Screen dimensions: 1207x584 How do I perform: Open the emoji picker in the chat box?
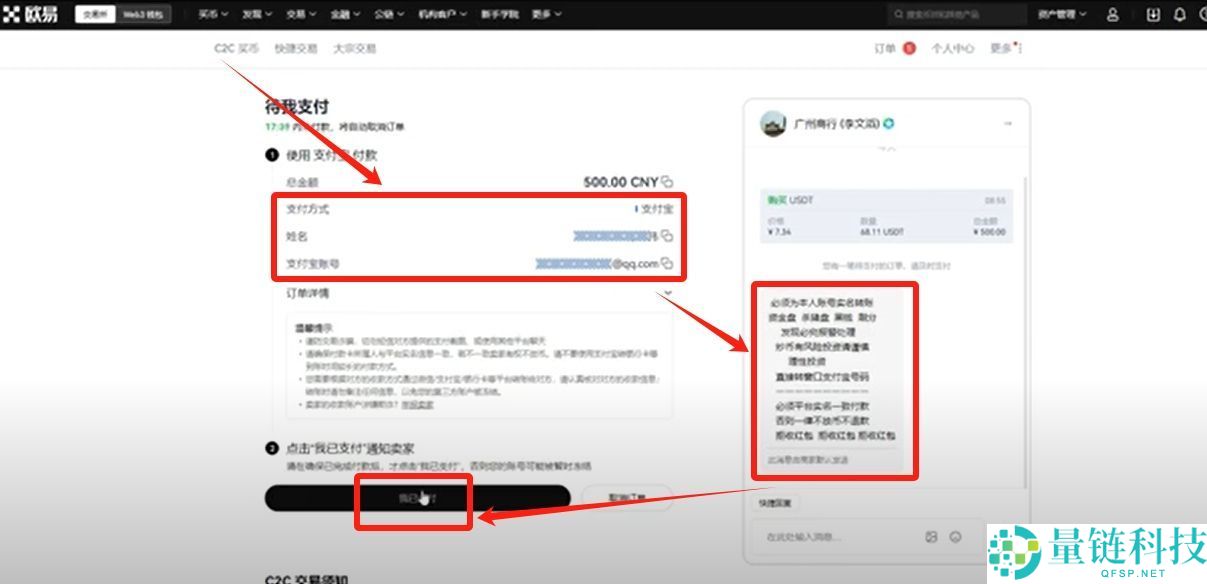(955, 537)
